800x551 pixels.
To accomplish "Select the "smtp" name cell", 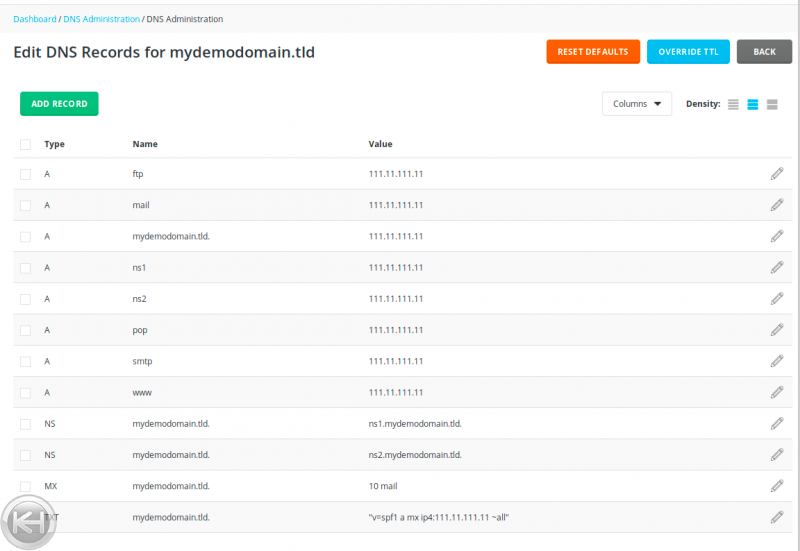I will [x=142, y=361].
